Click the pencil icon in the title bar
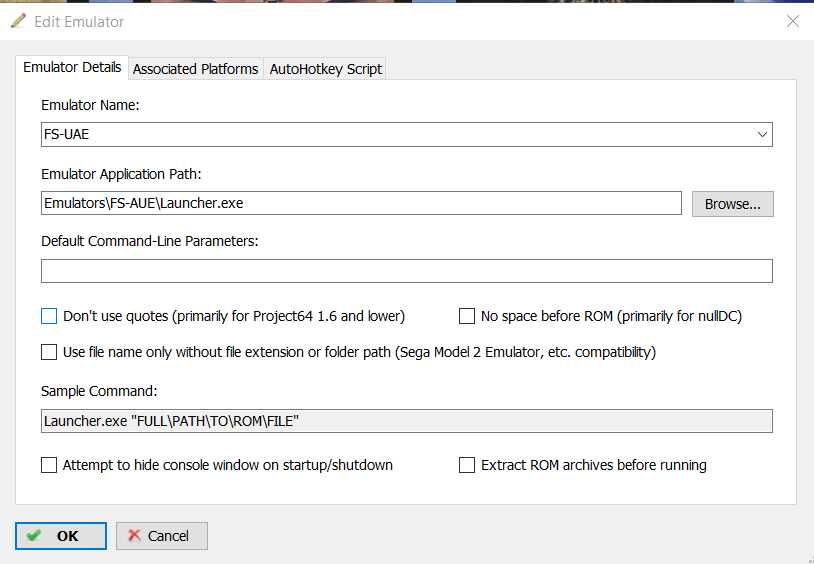 click(x=18, y=21)
